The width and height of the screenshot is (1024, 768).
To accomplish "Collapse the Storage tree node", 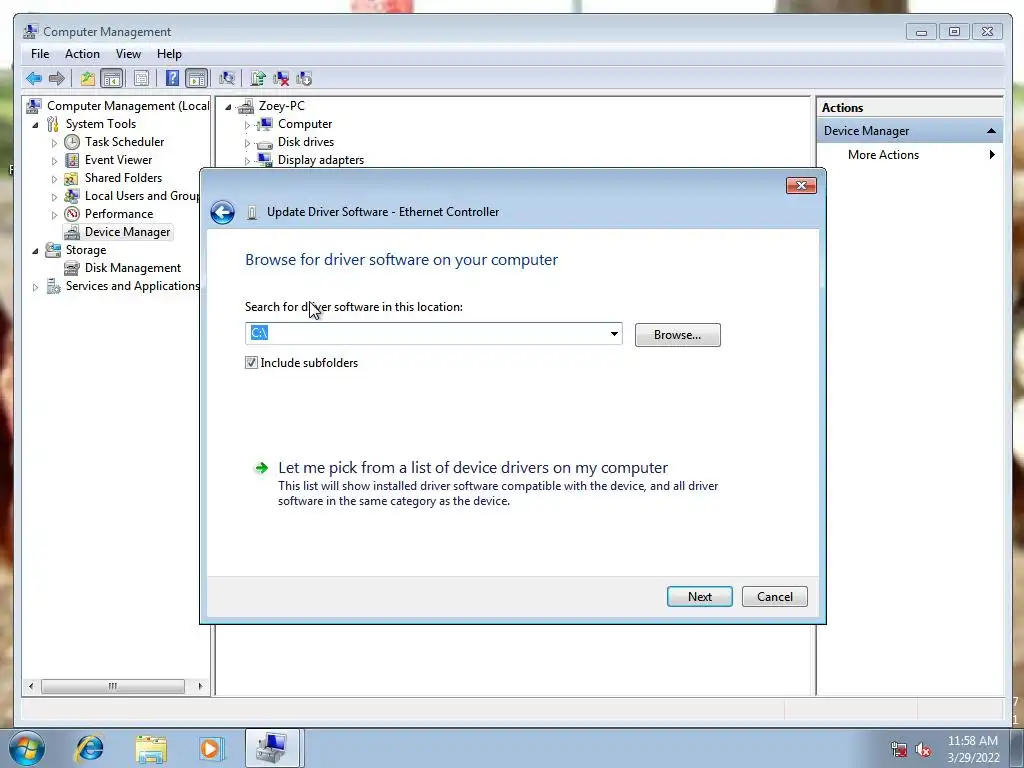I will (x=35, y=250).
